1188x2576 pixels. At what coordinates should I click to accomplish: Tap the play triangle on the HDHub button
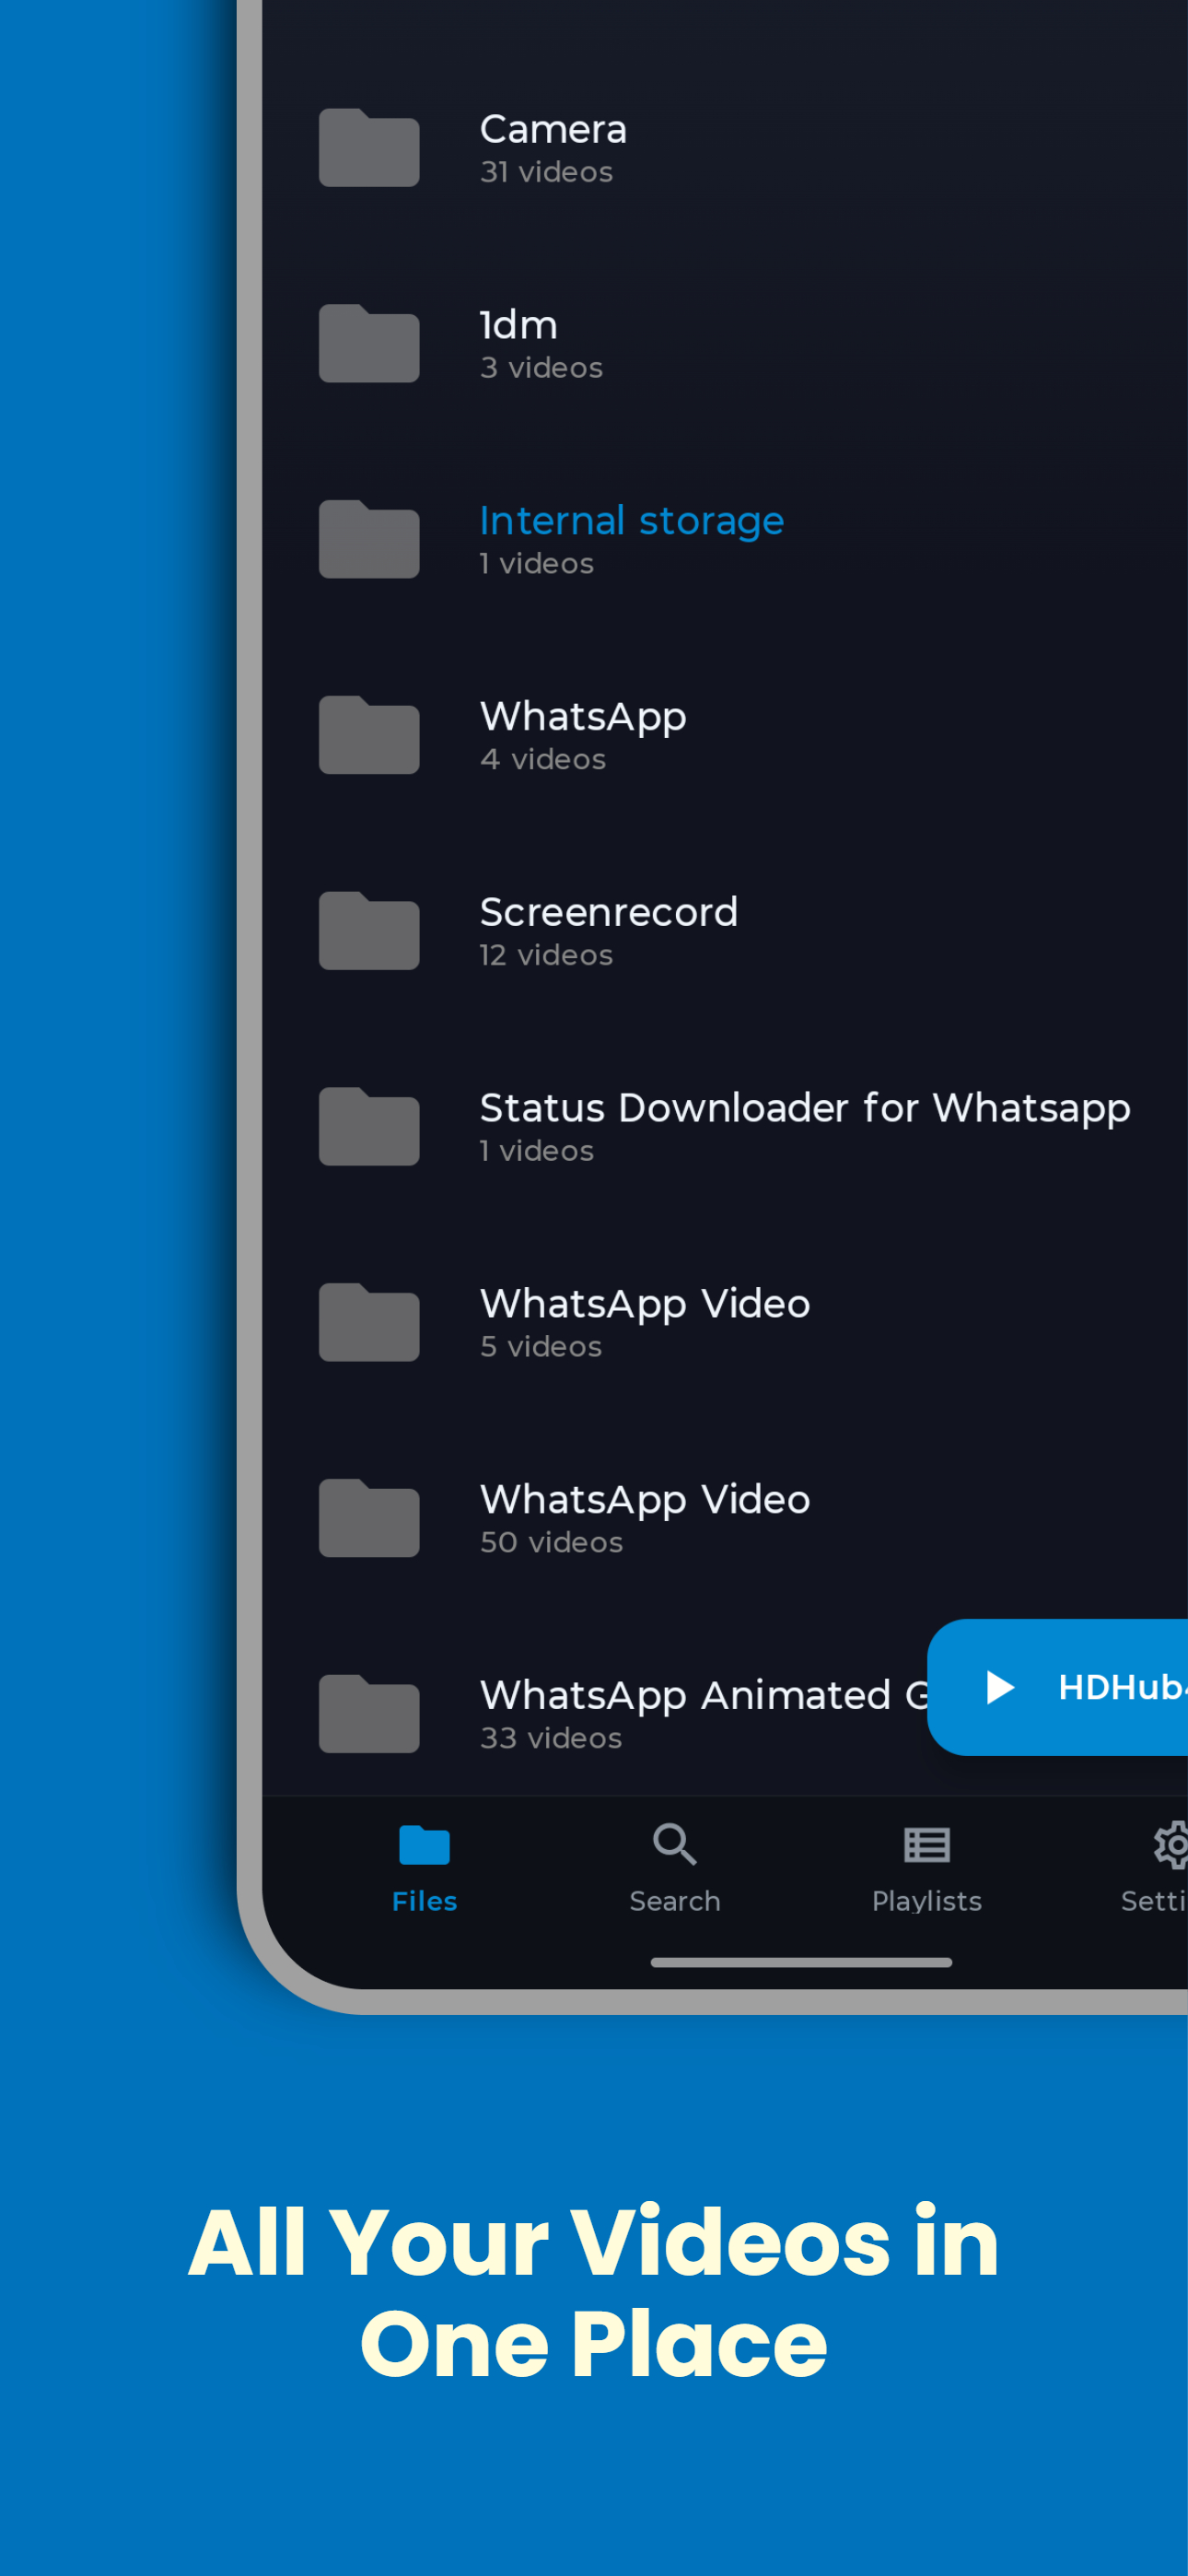tap(1000, 1687)
